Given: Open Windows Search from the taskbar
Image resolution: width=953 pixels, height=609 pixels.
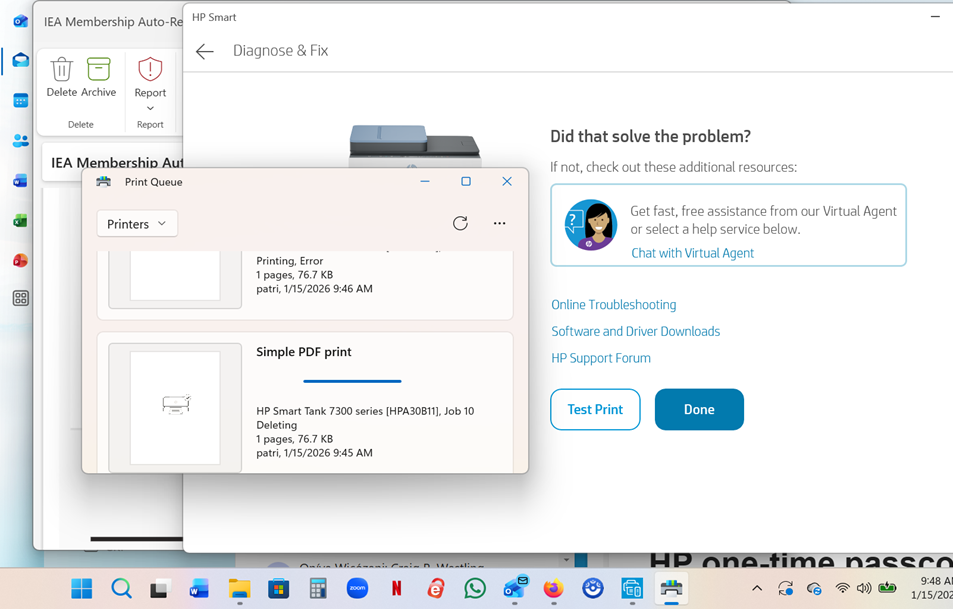Looking at the screenshot, I should tap(121, 588).
